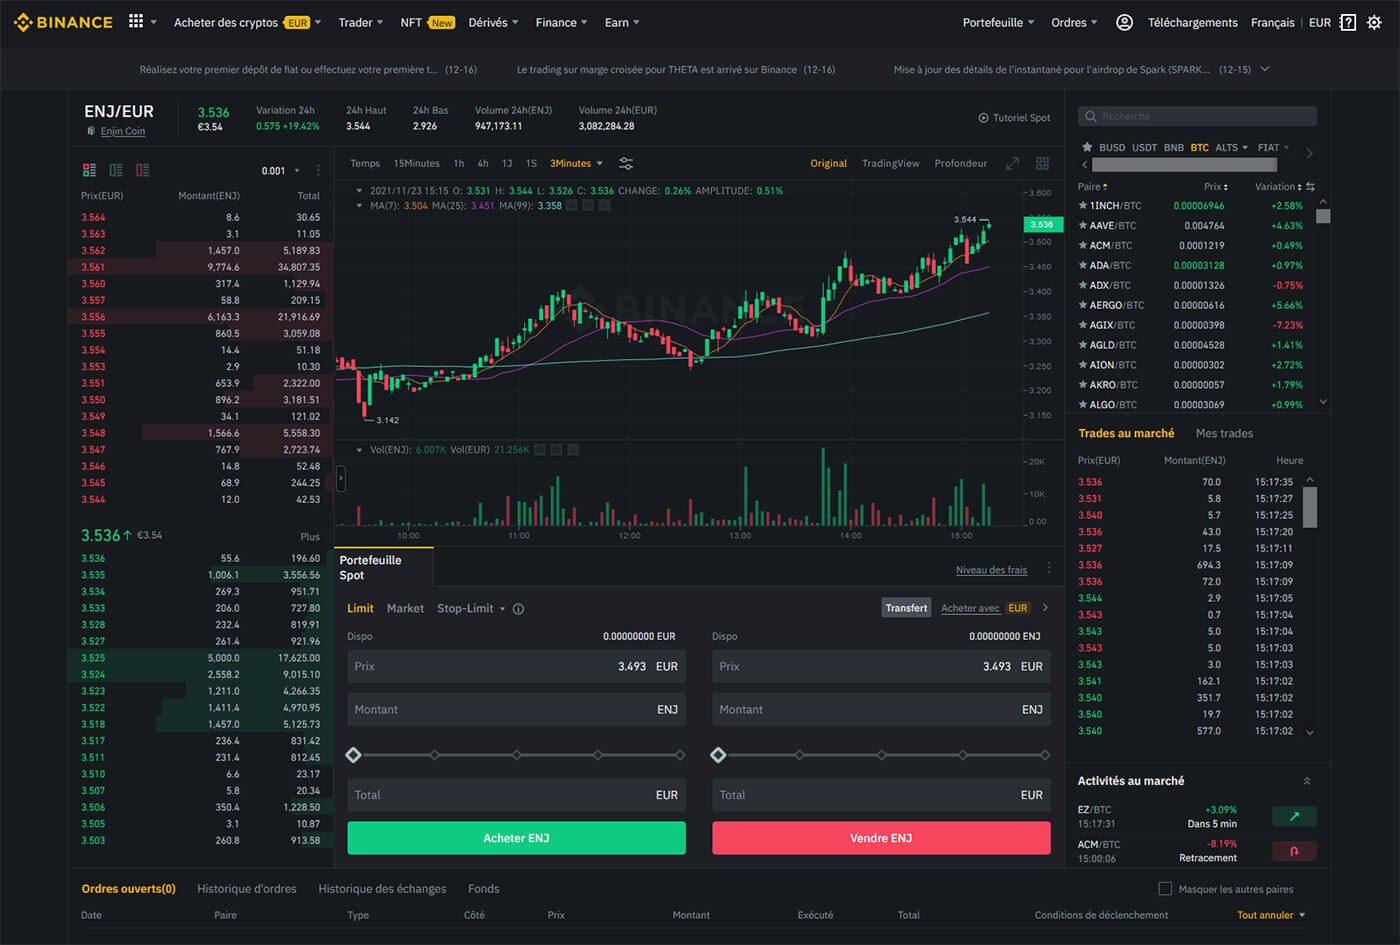Show buy orders only order book view
The height and width of the screenshot is (945, 1400).
click(116, 170)
